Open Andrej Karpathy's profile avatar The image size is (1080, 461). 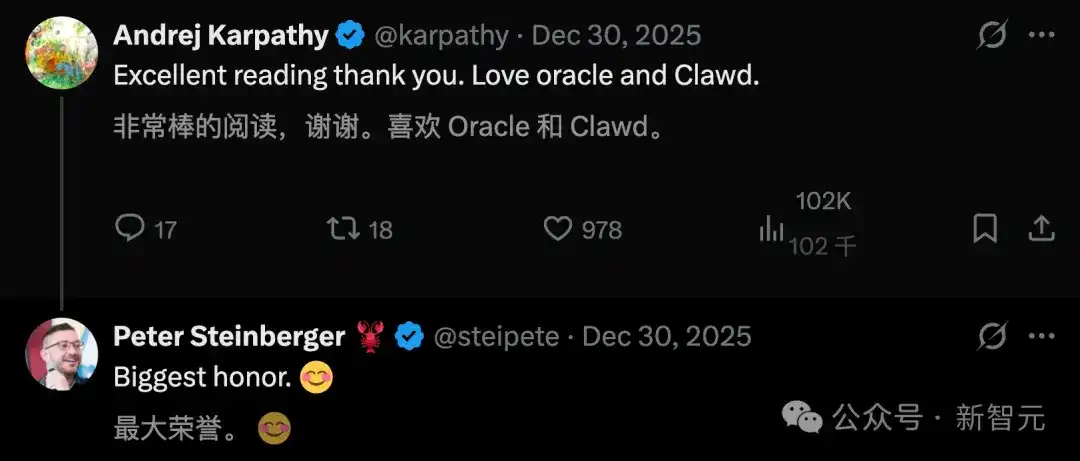61,53
